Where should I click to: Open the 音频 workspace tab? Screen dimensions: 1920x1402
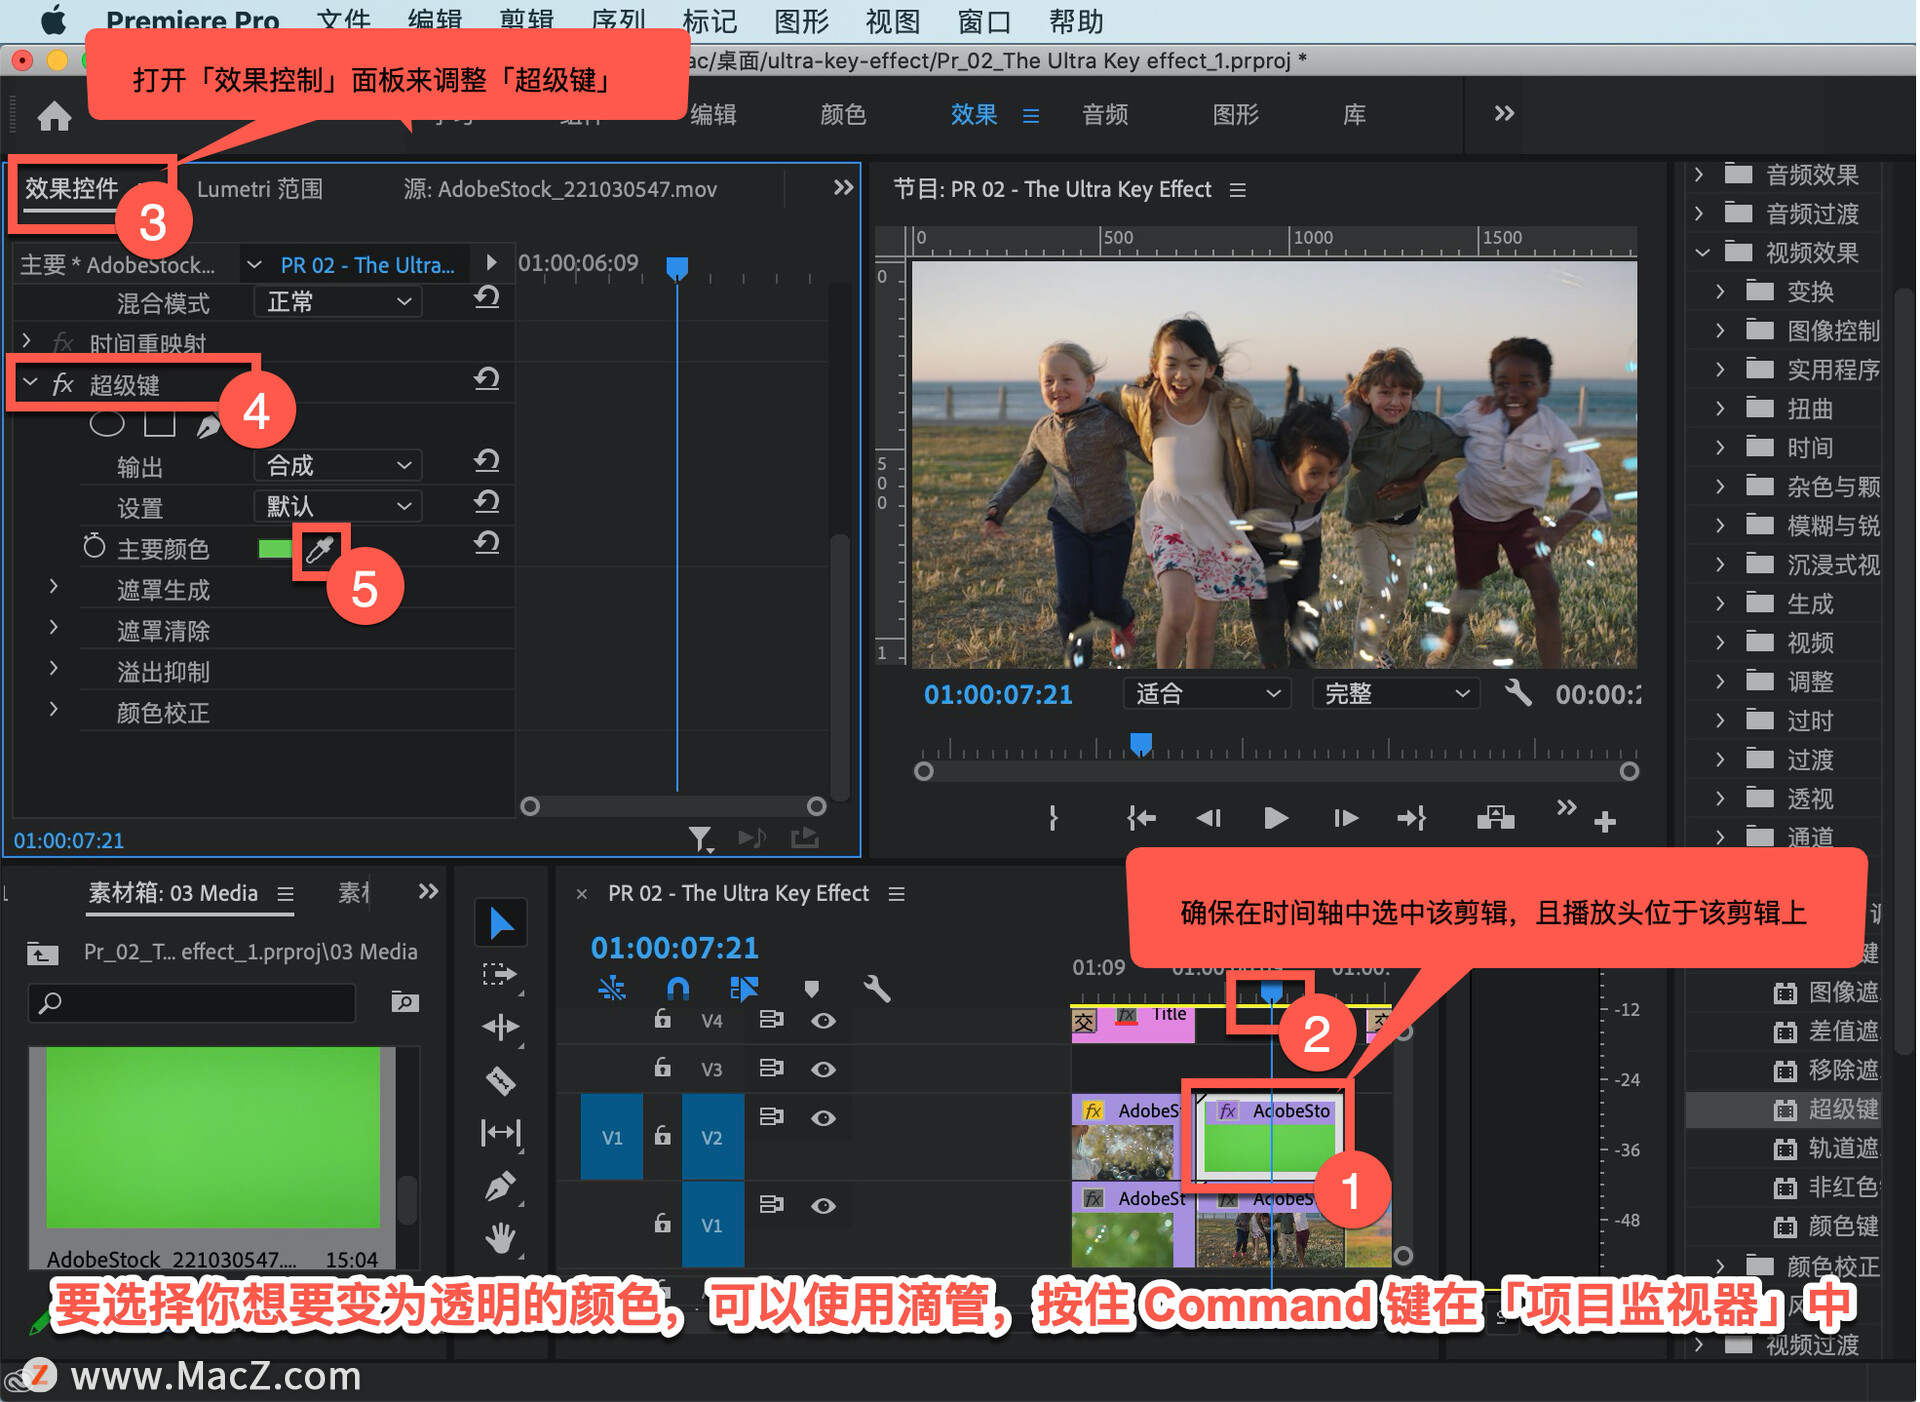1105,115
